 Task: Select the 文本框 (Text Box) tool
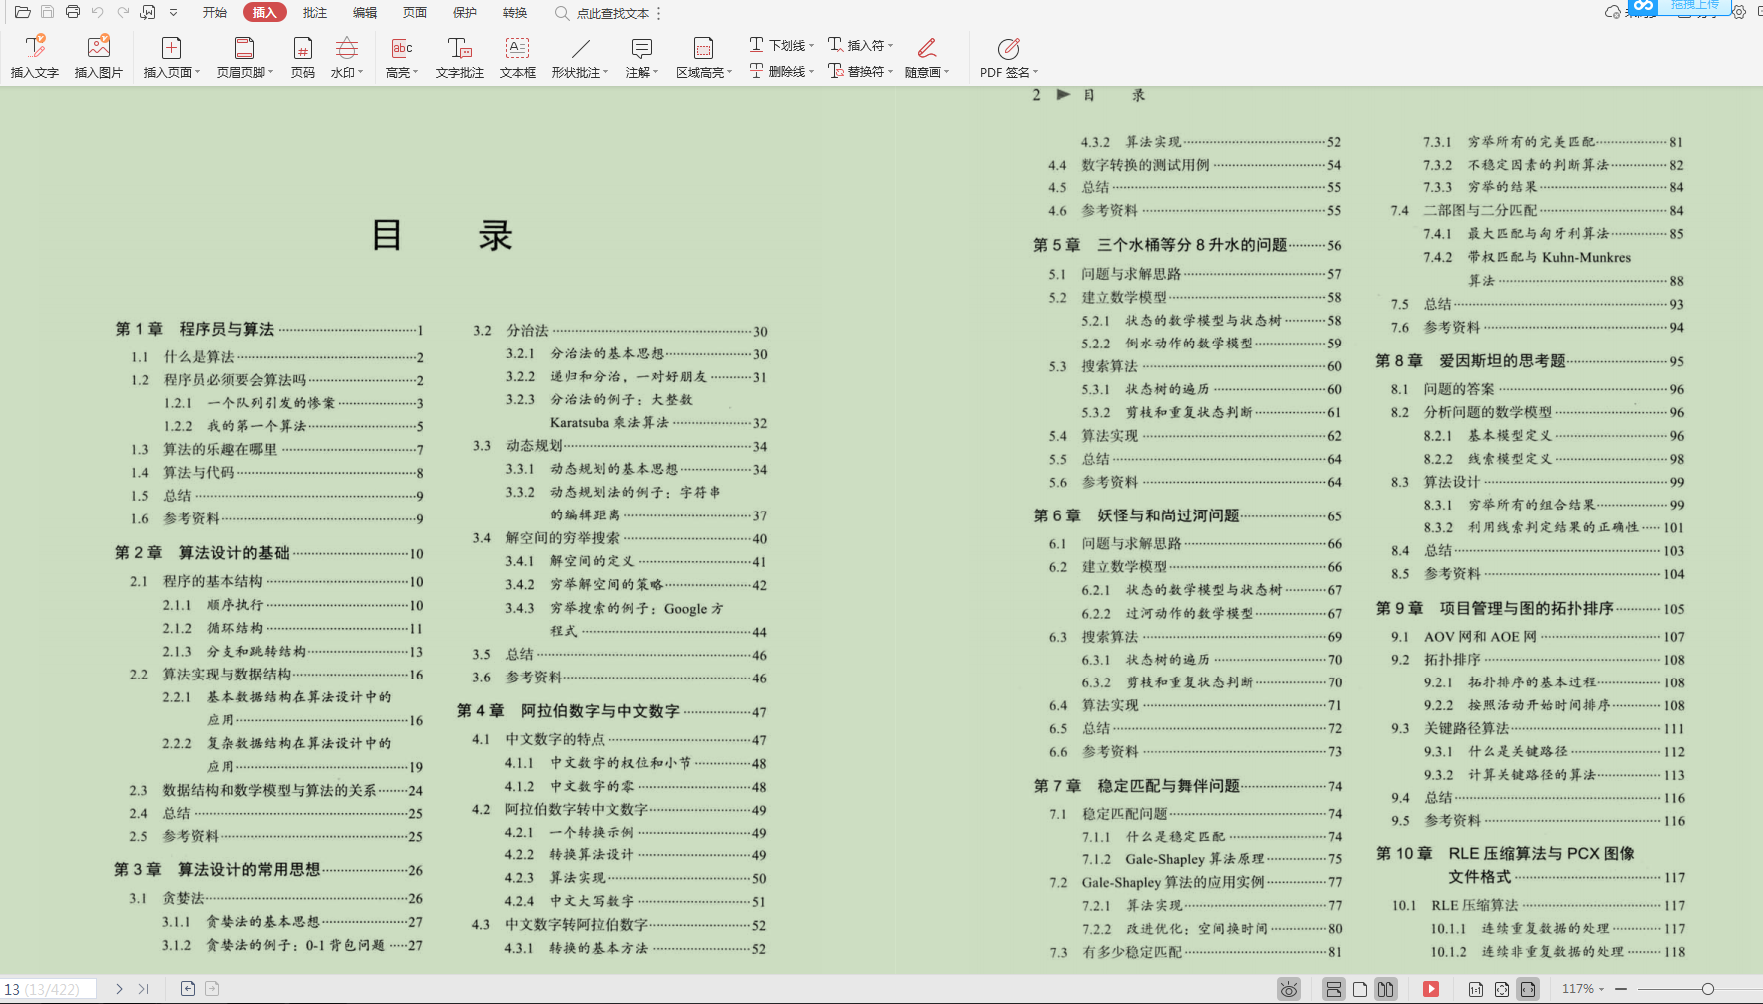pyautogui.click(x=517, y=55)
